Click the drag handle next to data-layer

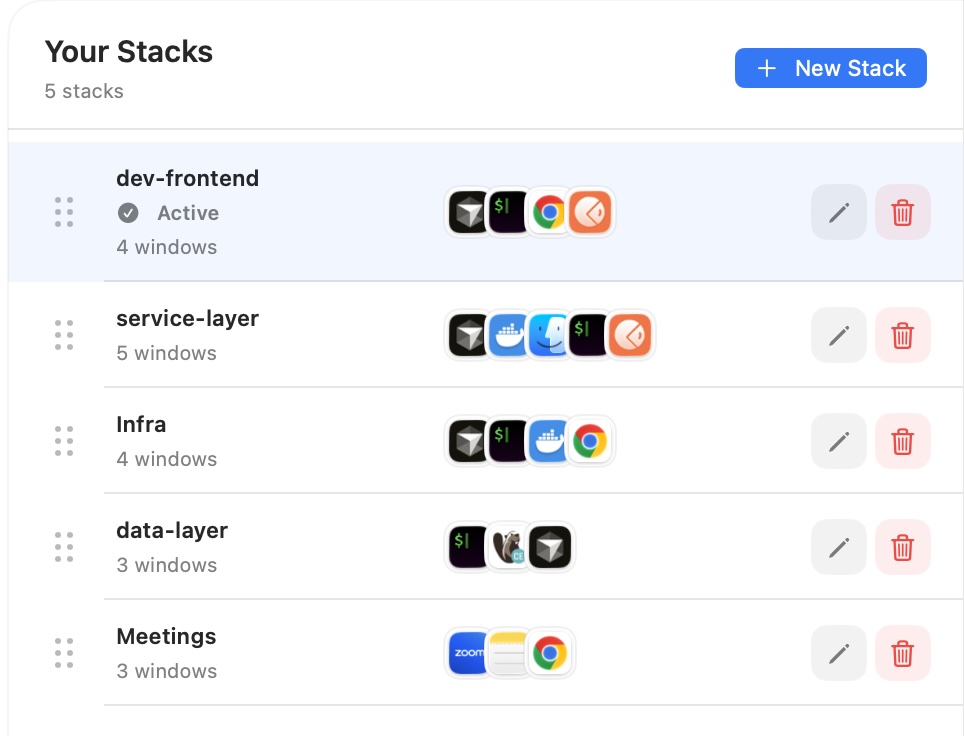[x=64, y=547]
